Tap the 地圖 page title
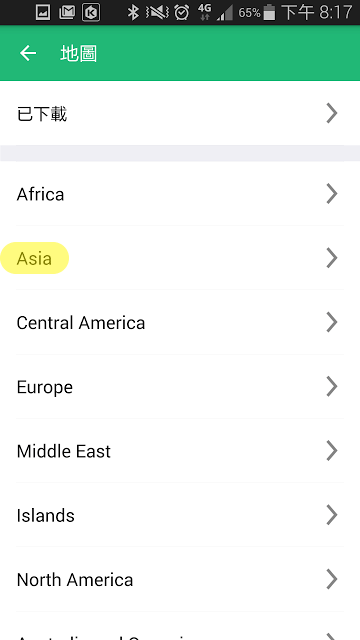This screenshot has height=640, width=360. (x=79, y=53)
